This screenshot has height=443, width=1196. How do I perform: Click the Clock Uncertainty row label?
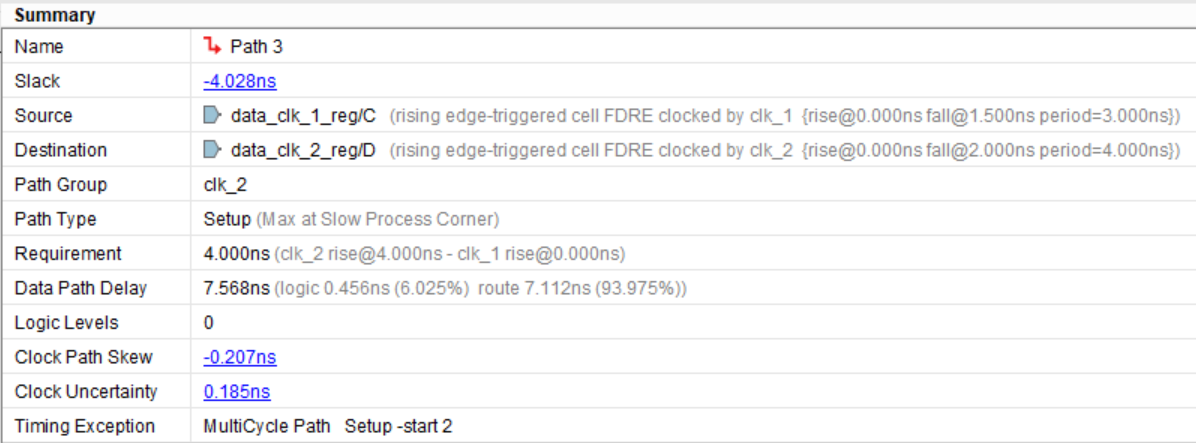click(x=86, y=392)
